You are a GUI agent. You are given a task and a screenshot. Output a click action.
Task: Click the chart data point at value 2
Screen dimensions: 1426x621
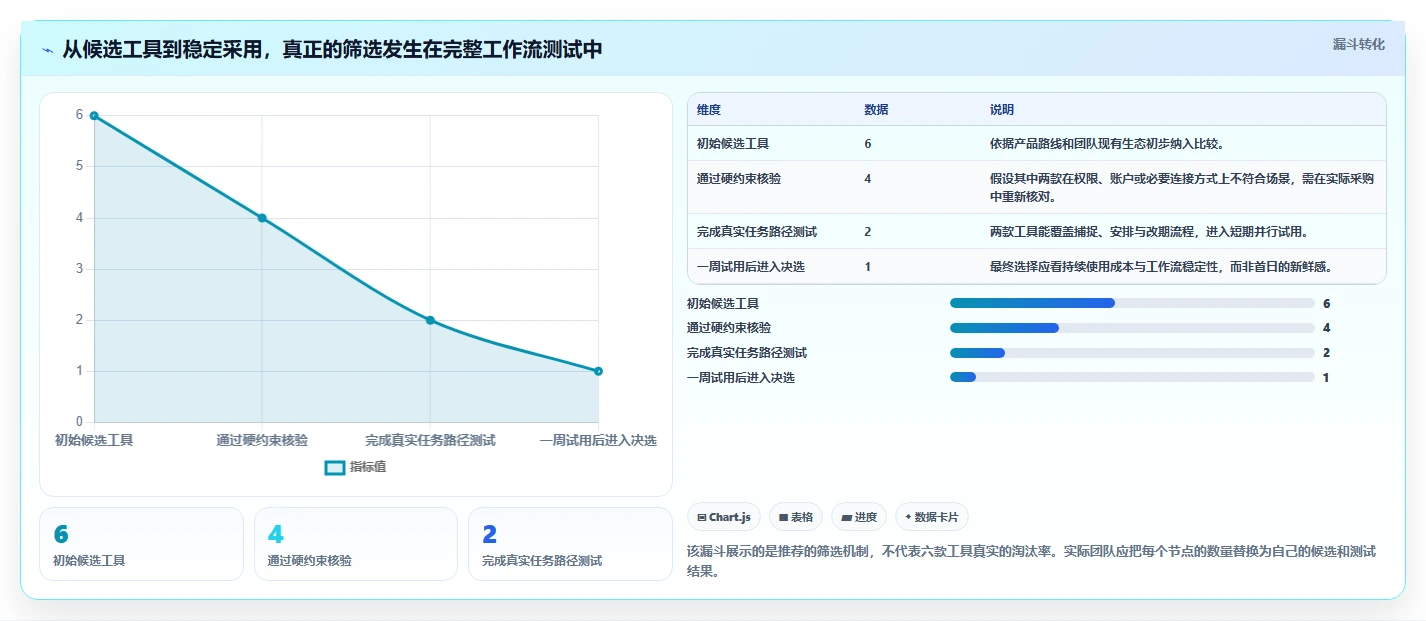430,320
